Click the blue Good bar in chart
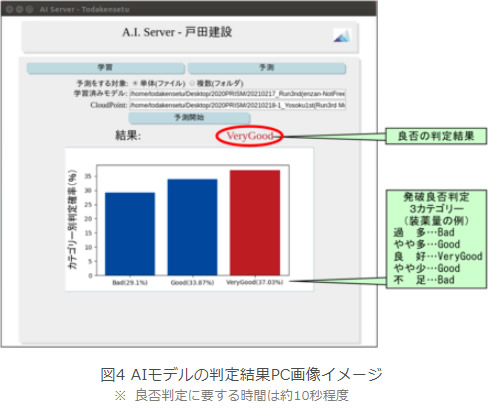 point(192,227)
